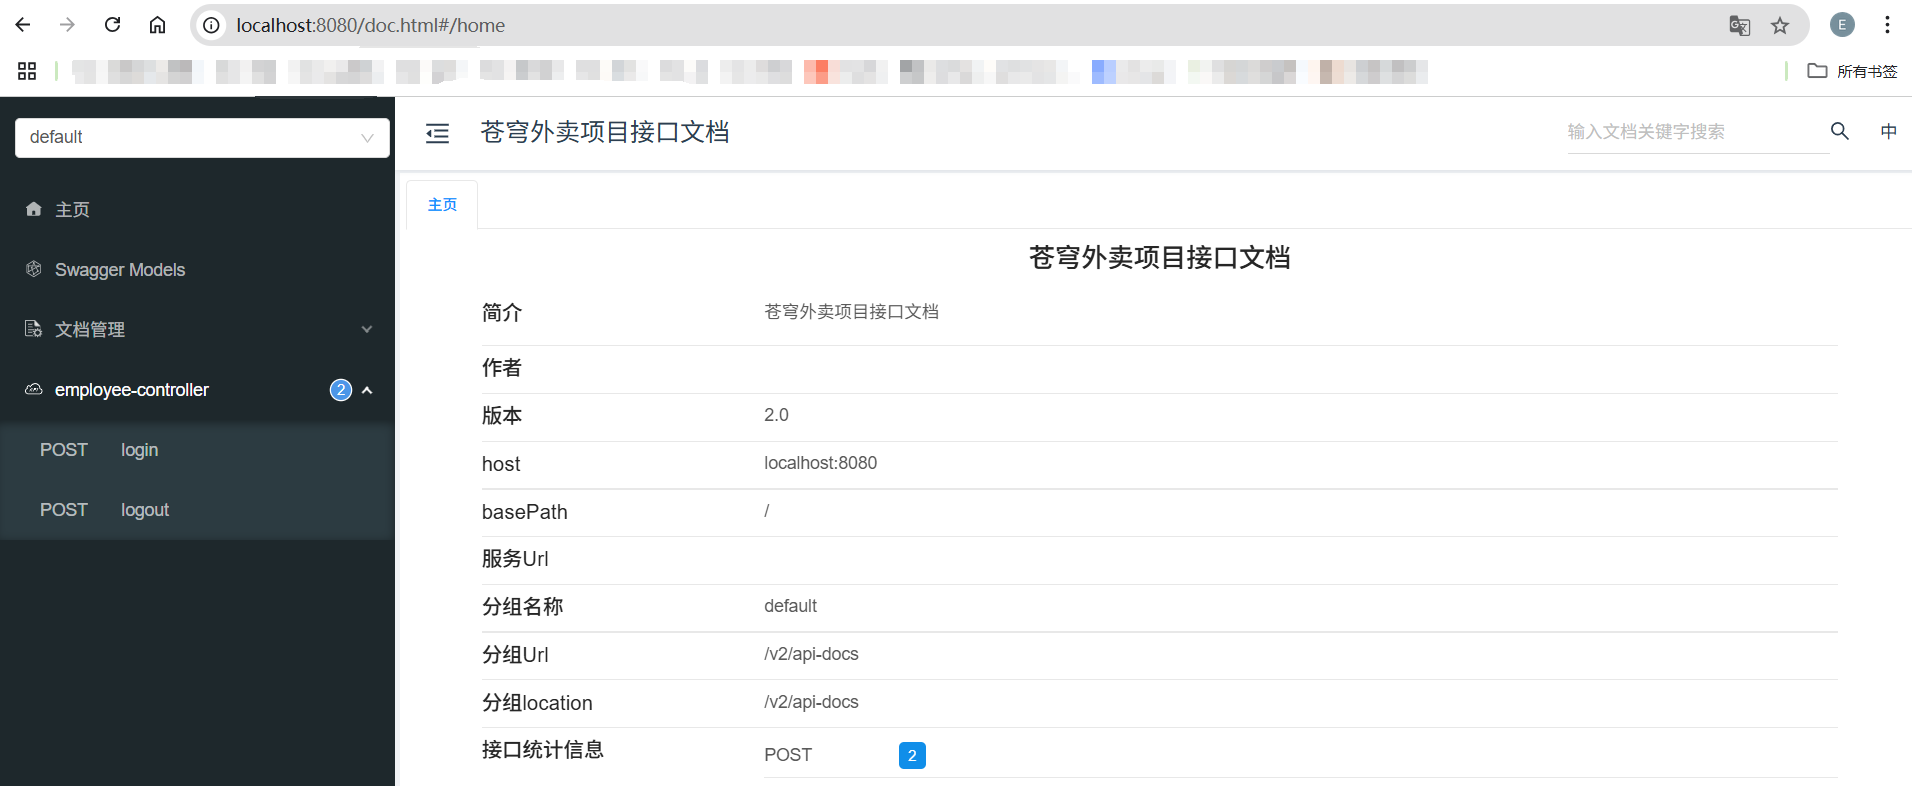Click the 苍穹外卖项目接口文档 header title
Image resolution: width=1912 pixels, height=786 pixels.
coord(604,132)
